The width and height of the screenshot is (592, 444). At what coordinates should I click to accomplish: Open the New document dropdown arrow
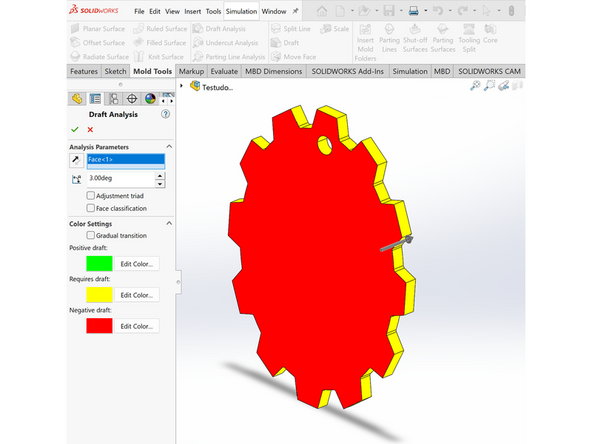click(352, 11)
